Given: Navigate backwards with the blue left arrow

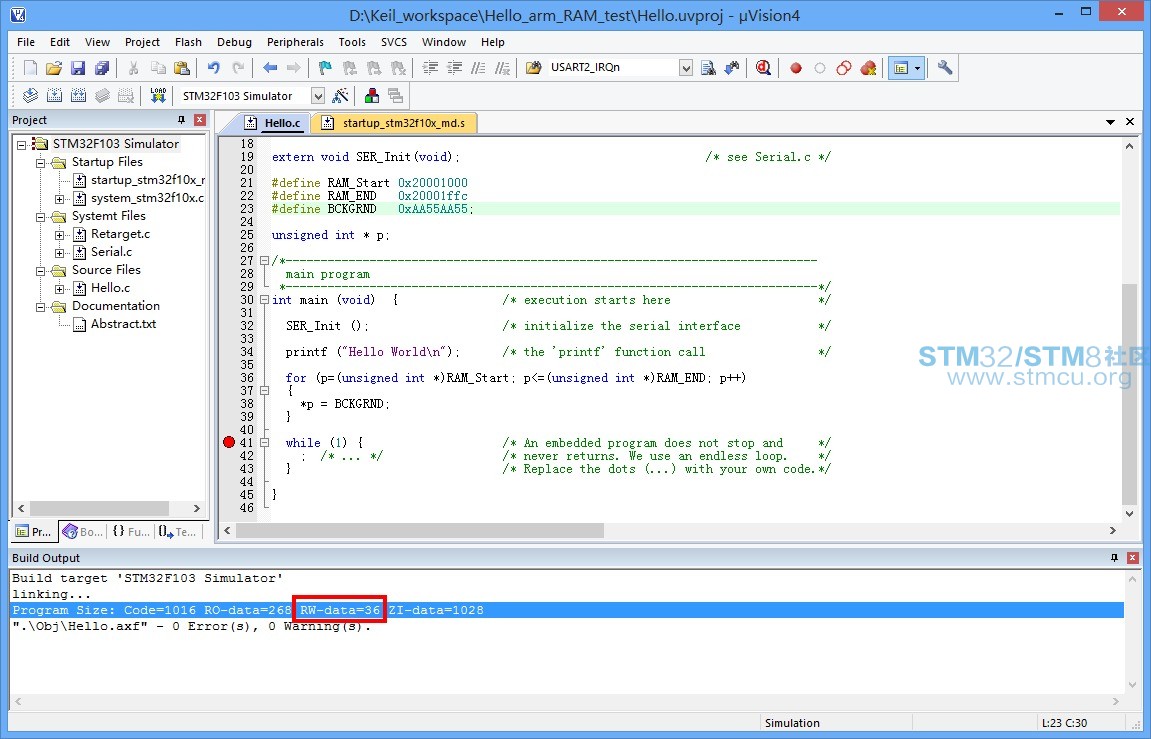Looking at the screenshot, I should [x=270, y=68].
